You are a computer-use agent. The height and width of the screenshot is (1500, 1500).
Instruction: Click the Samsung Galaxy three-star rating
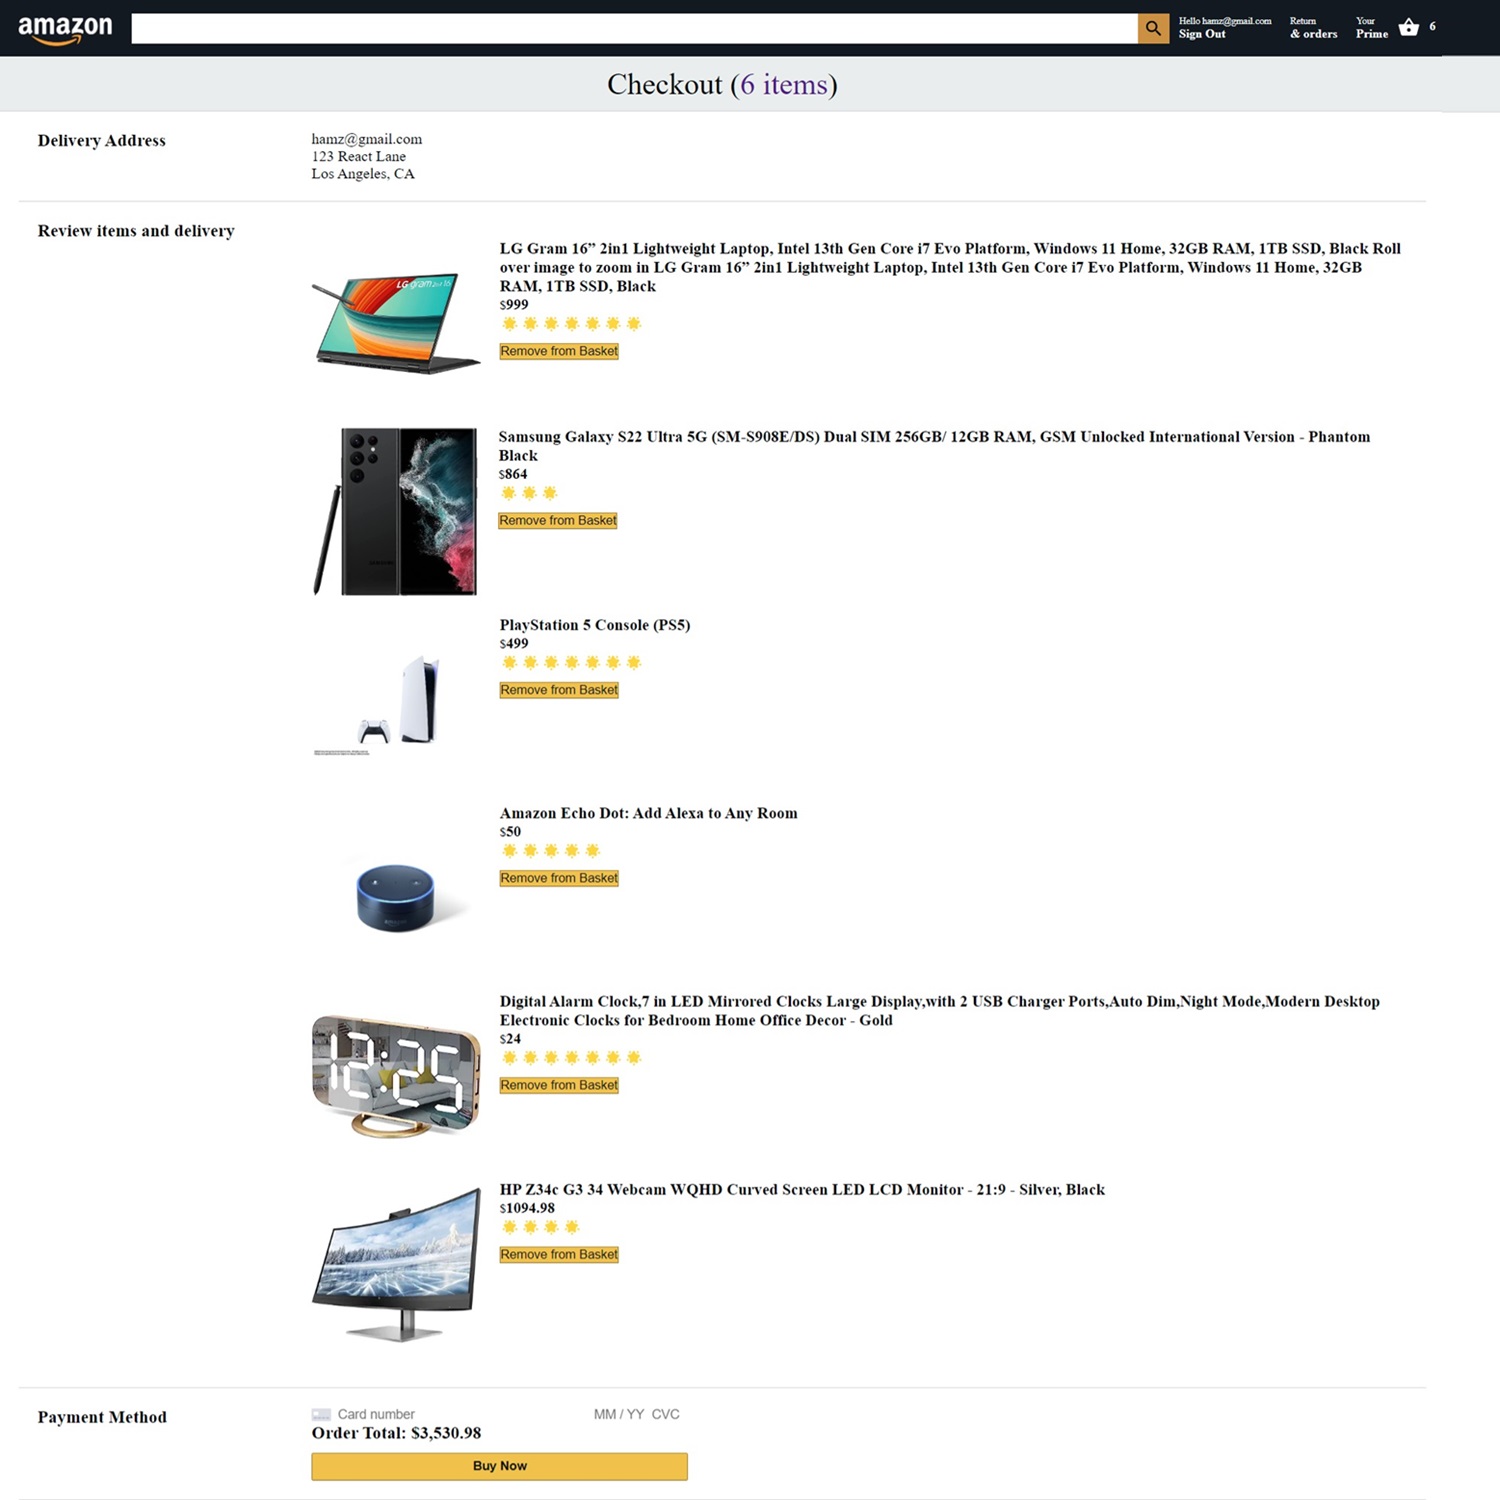pyautogui.click(x=529, y=493)
